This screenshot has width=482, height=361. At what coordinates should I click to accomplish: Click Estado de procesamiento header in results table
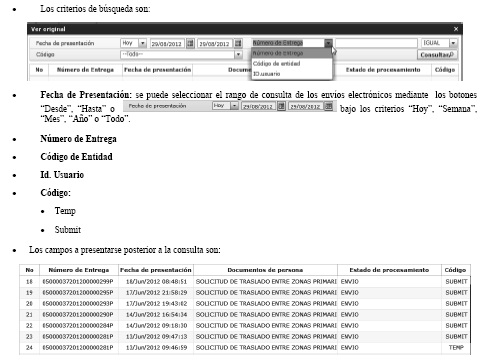(389, 270)
